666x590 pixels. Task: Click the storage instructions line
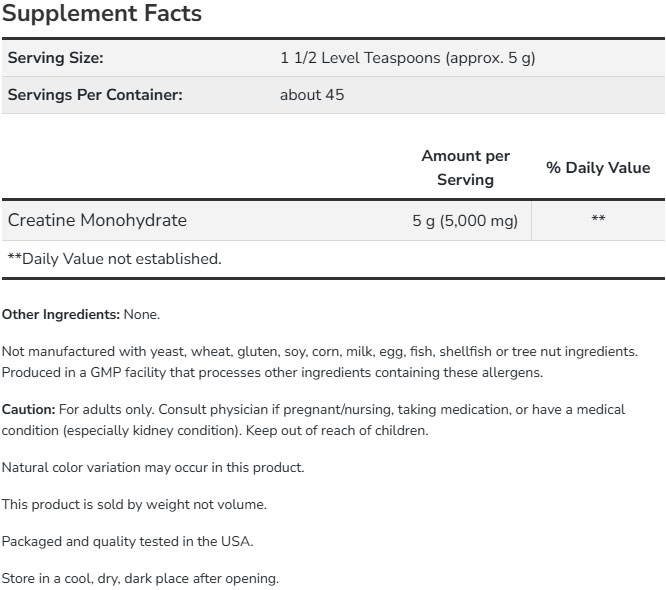pyautogui.click(x=140, y=578)
